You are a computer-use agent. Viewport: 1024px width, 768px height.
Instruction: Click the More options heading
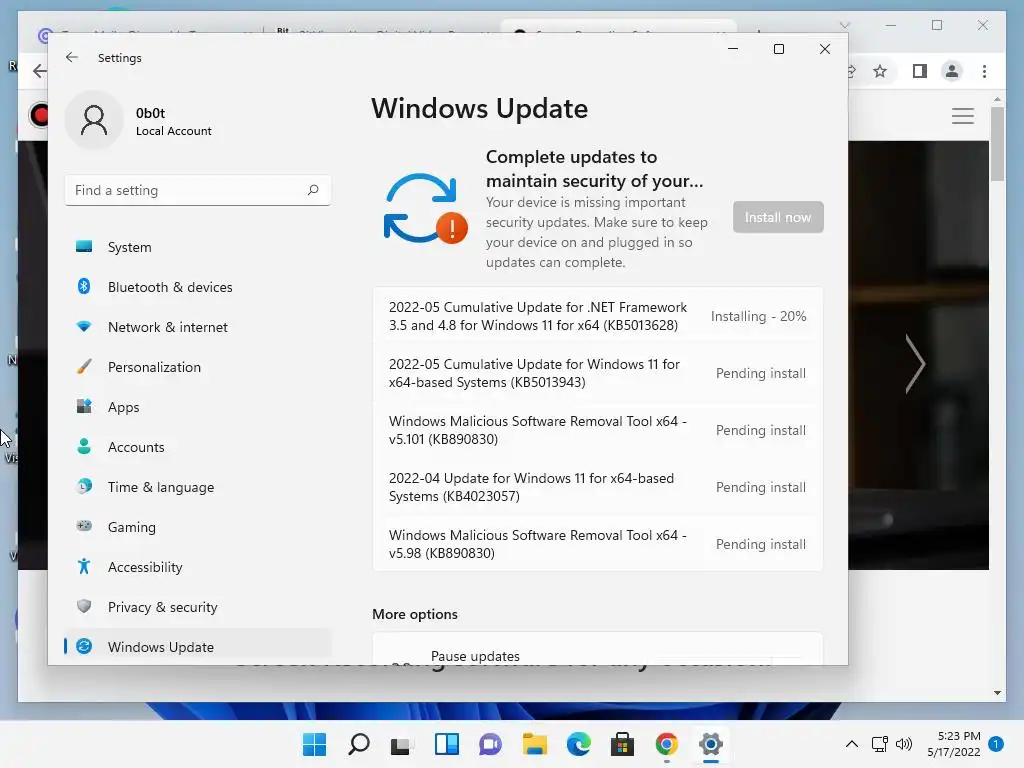coord(415,614)
